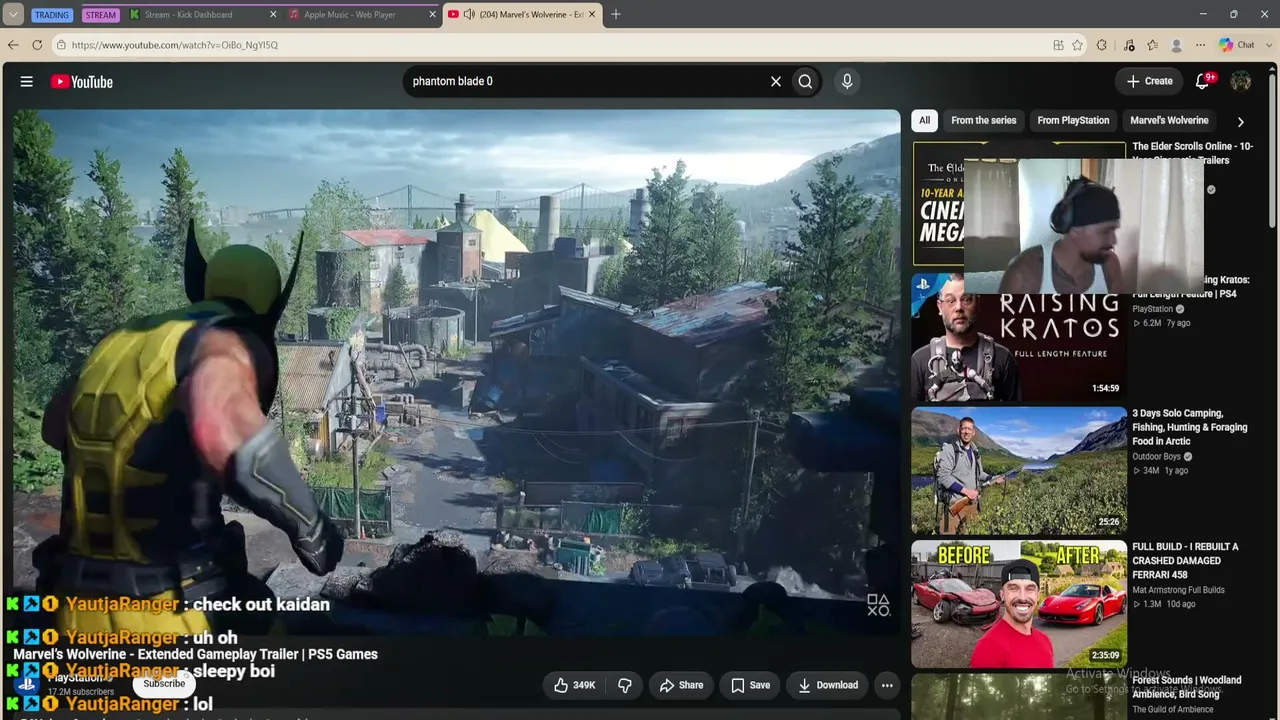1280x720 pixels.
Task: Open the 3 Days Solo Camping thumbnail
Action: click(x=1019, y=469)
